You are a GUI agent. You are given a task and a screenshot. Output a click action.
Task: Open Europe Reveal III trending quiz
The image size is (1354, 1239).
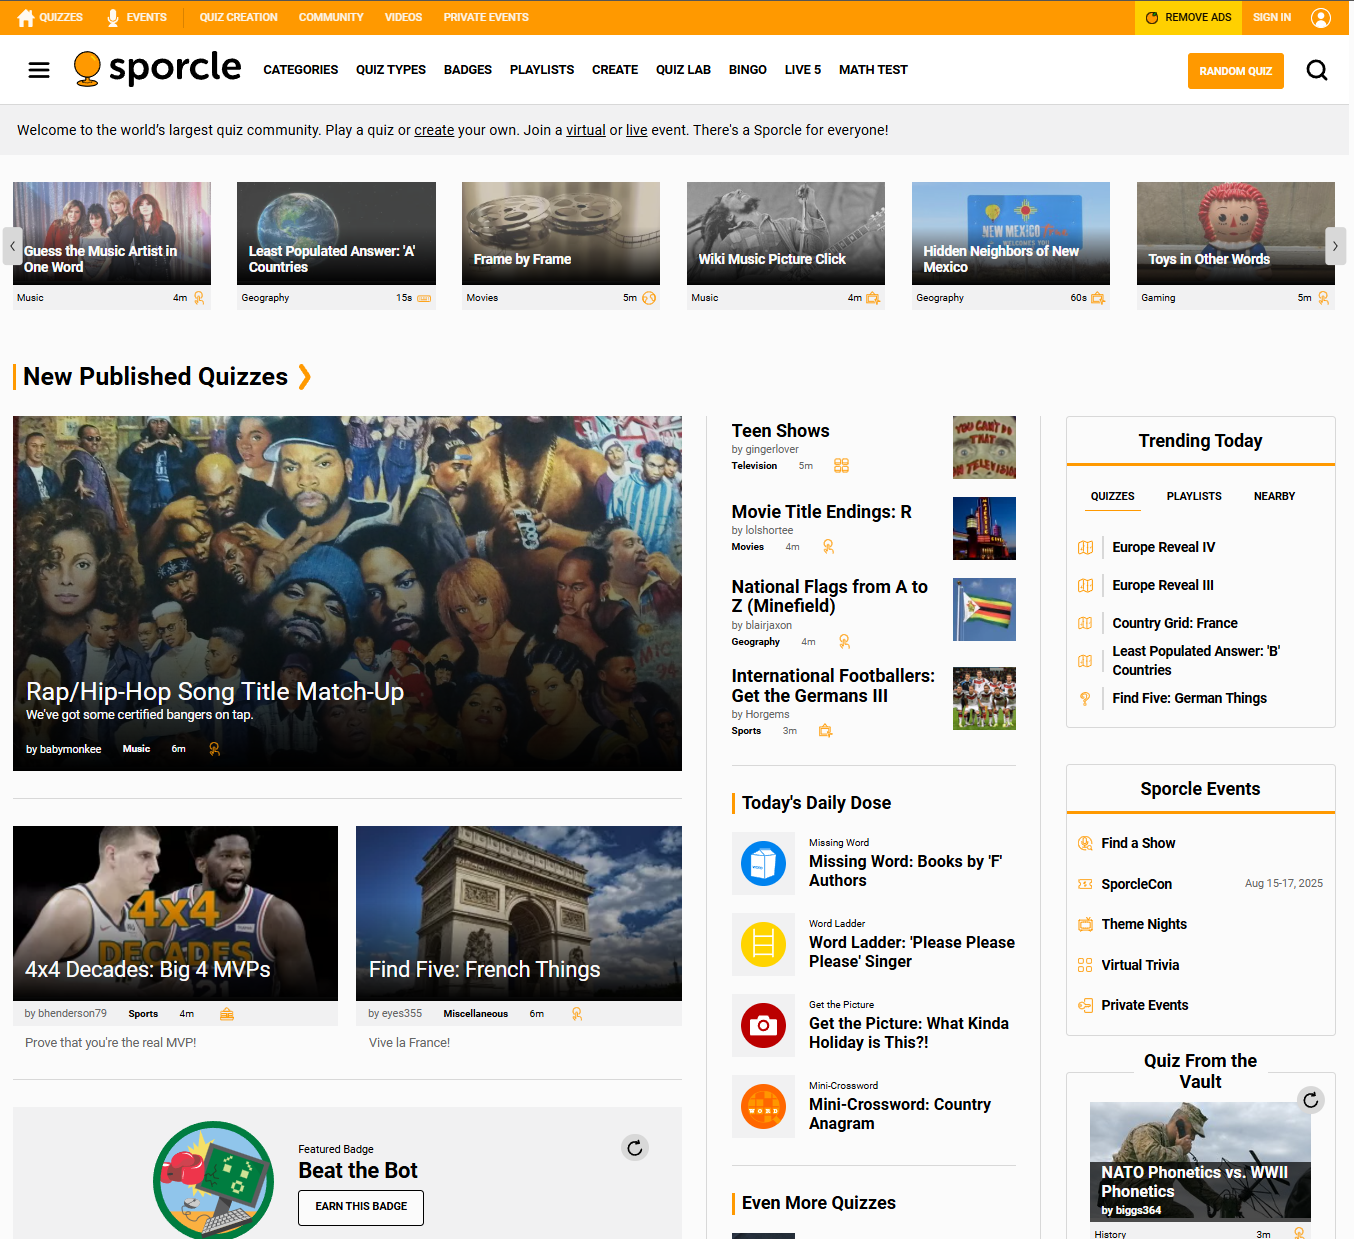tap(1163, 585)
